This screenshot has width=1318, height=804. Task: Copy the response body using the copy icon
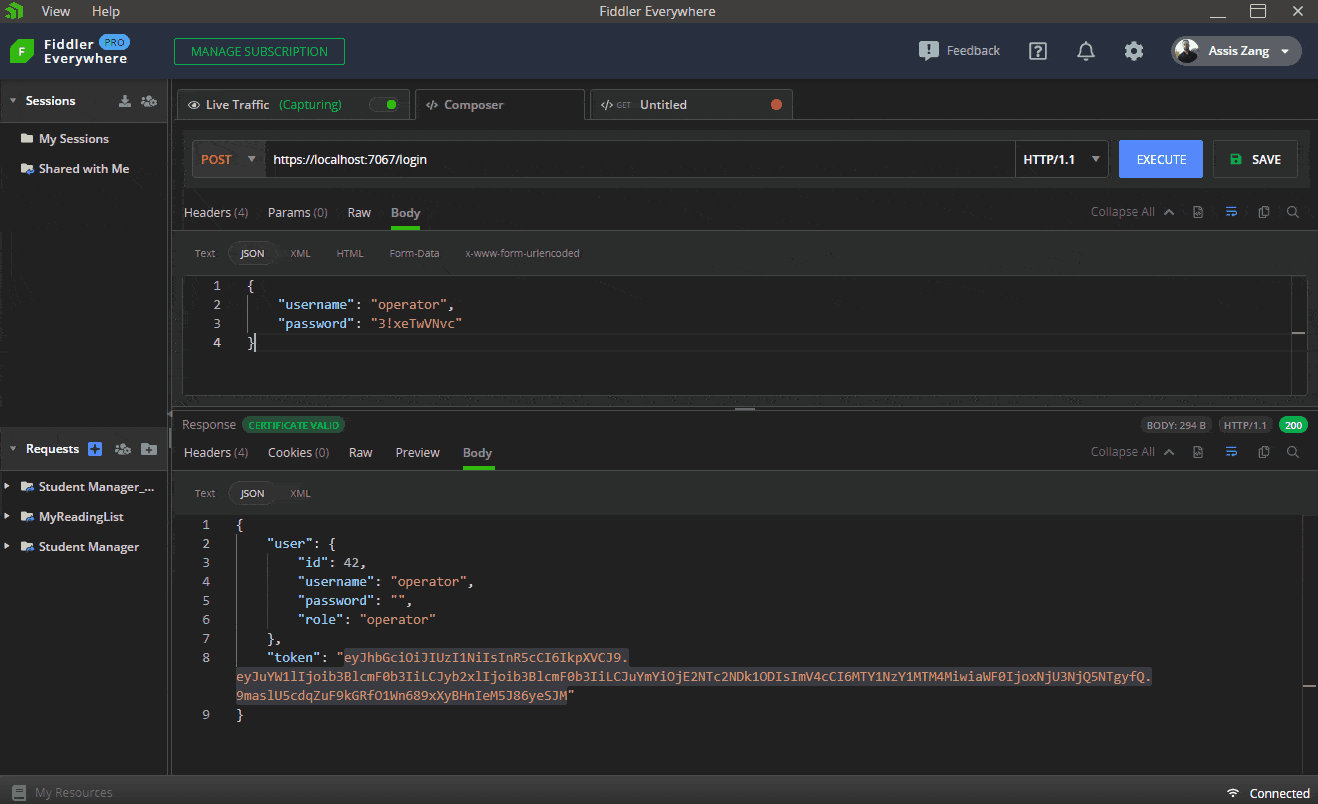tap(1263, 452)
